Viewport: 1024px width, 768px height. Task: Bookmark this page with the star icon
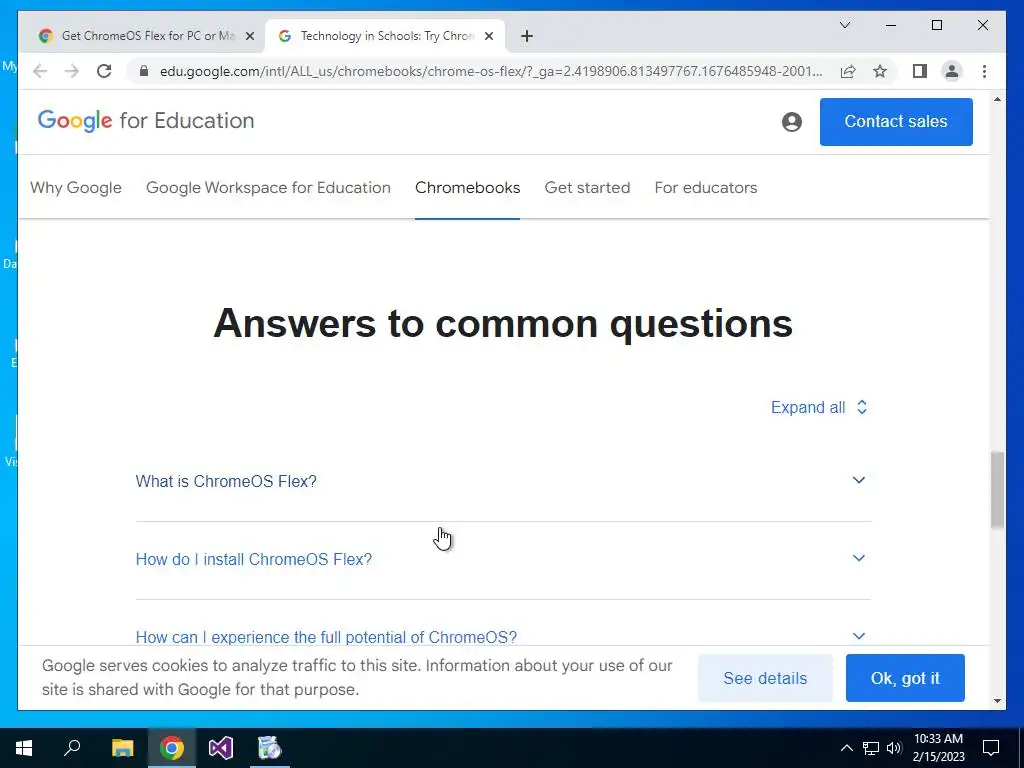click(880, 71)
